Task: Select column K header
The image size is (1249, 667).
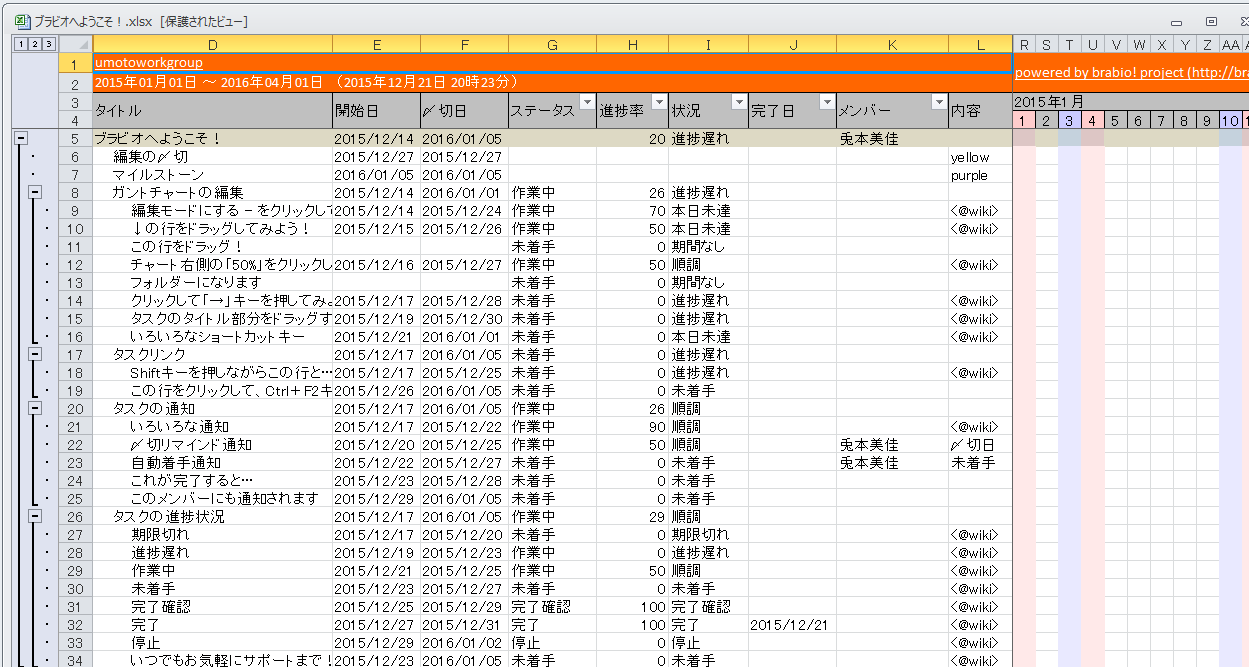Action: 893,44
